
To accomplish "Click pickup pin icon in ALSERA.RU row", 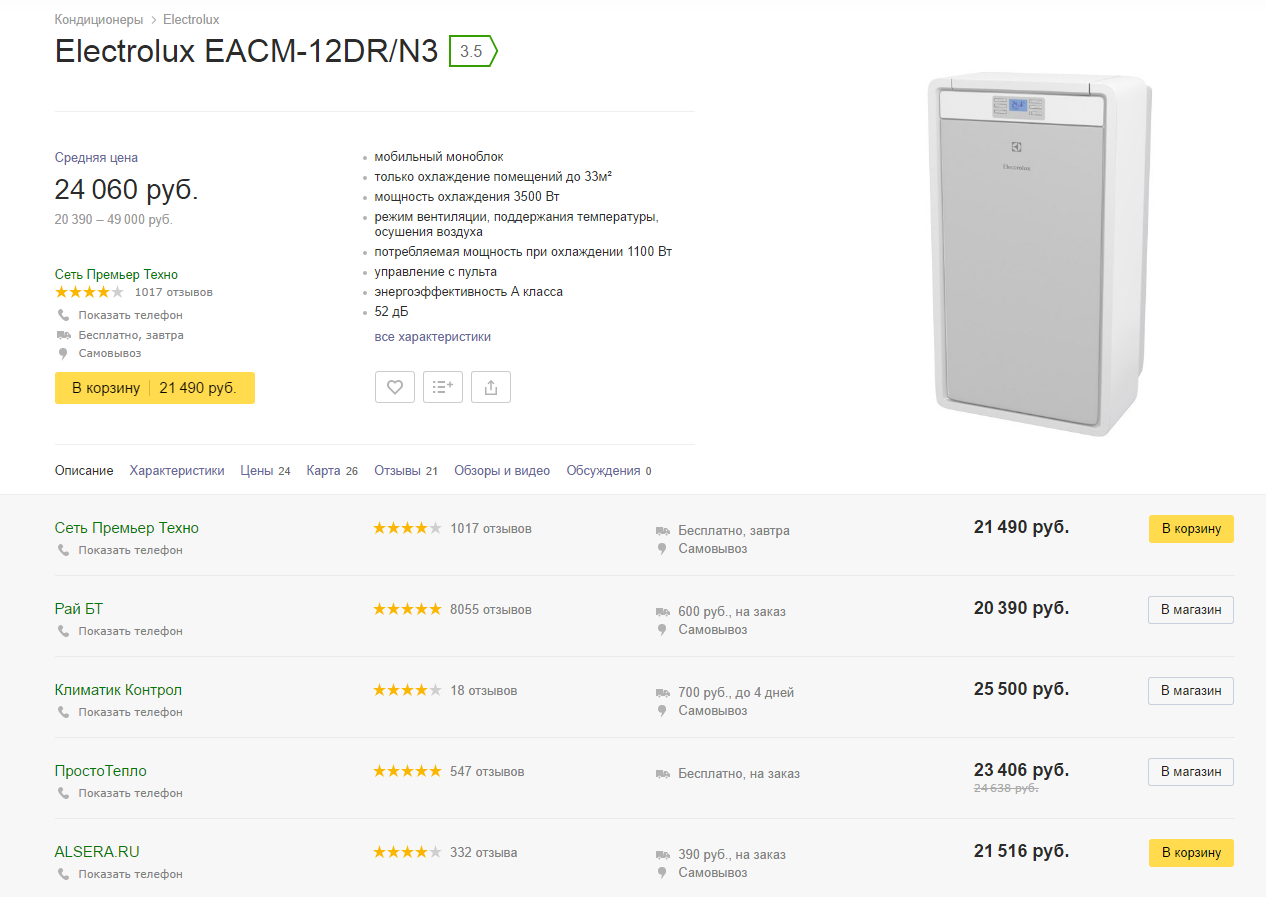I will click(x=662, y=873).
